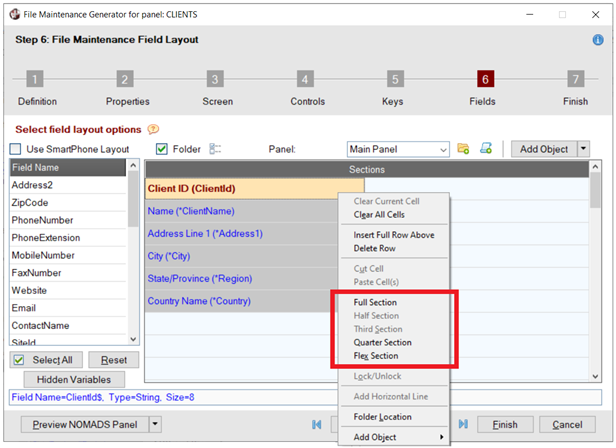Go to step 7 Finish
This screenshot has width=616, height=448.
(x=575, y=80)
